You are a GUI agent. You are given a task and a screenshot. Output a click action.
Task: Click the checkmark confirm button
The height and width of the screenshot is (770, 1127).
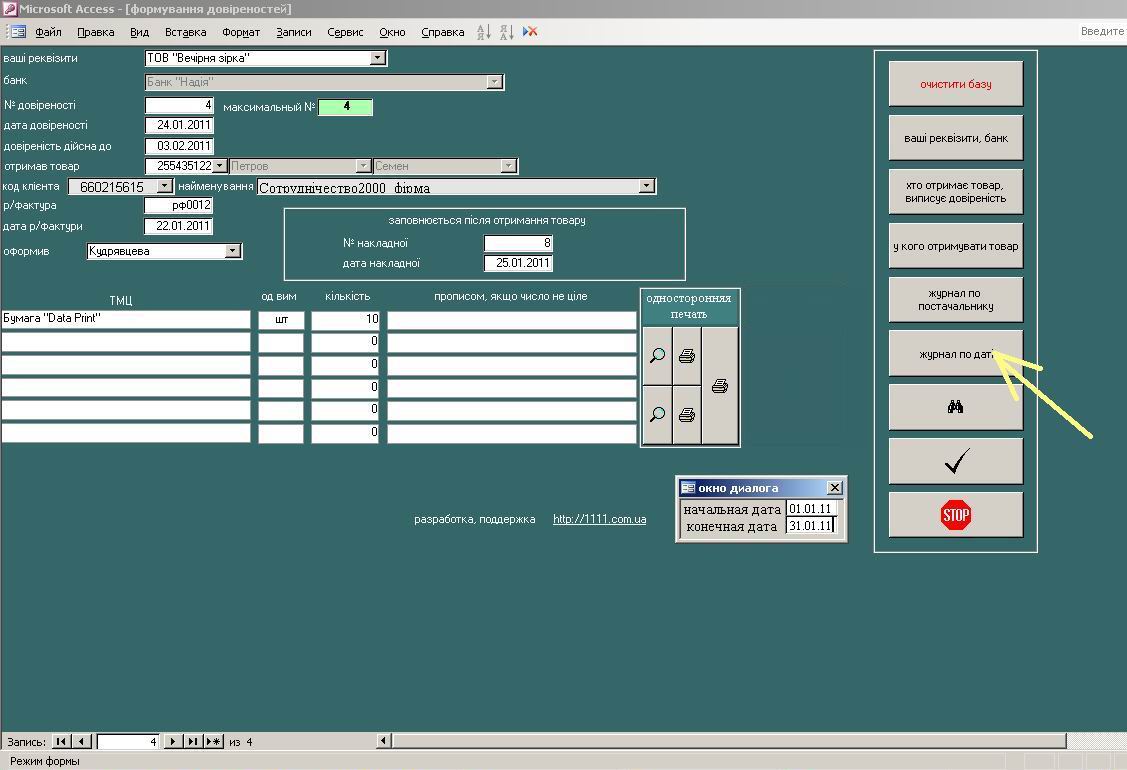click(955, 461)
